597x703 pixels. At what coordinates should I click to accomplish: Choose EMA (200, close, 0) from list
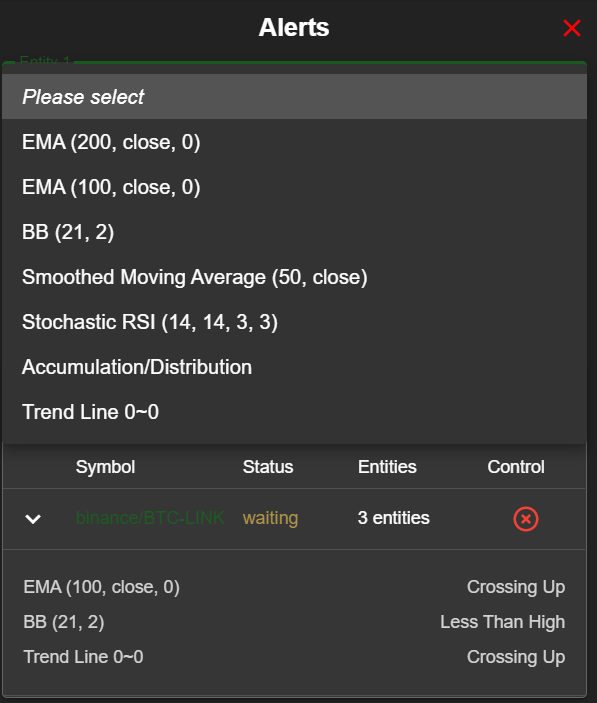click(x=294, y=142)
